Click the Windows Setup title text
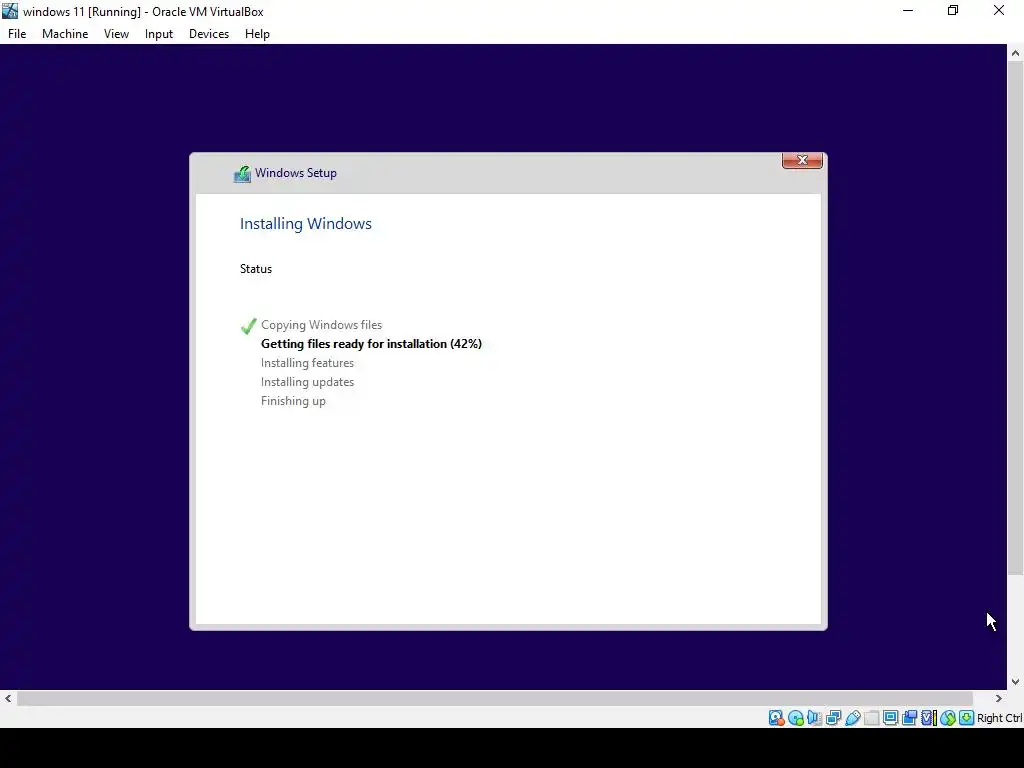Viewport: 1024px width, 768px height. coord(296,173)
